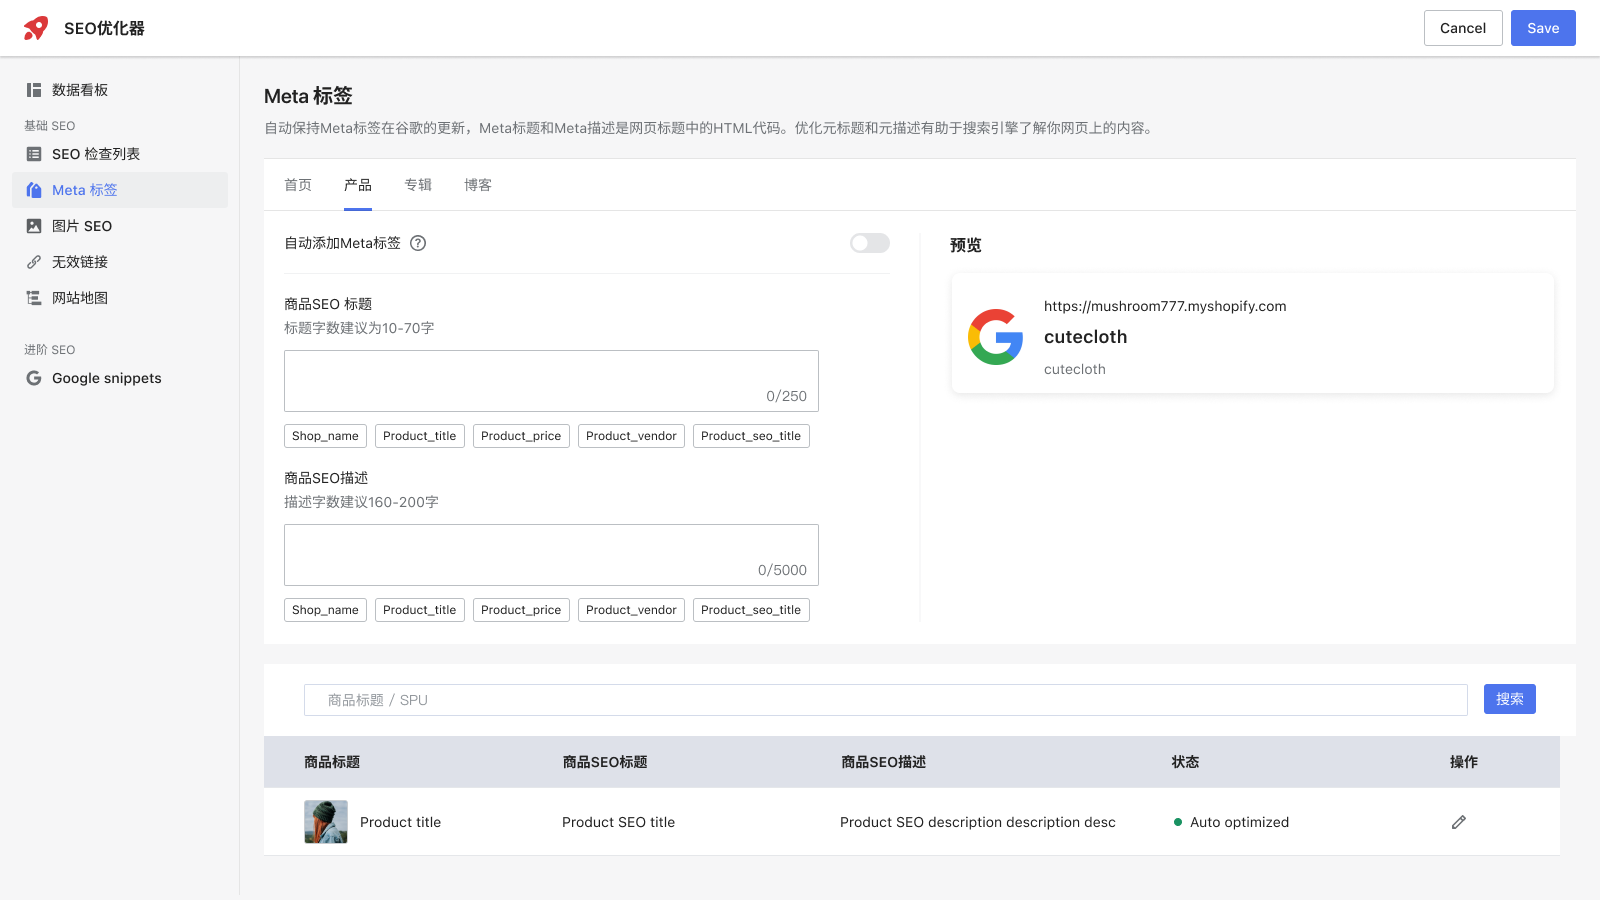Image resolution: width=1600 pixels, height=900 pixels.
Task: Click the bold cutecloth preview title
Action: click(1085, 337)
